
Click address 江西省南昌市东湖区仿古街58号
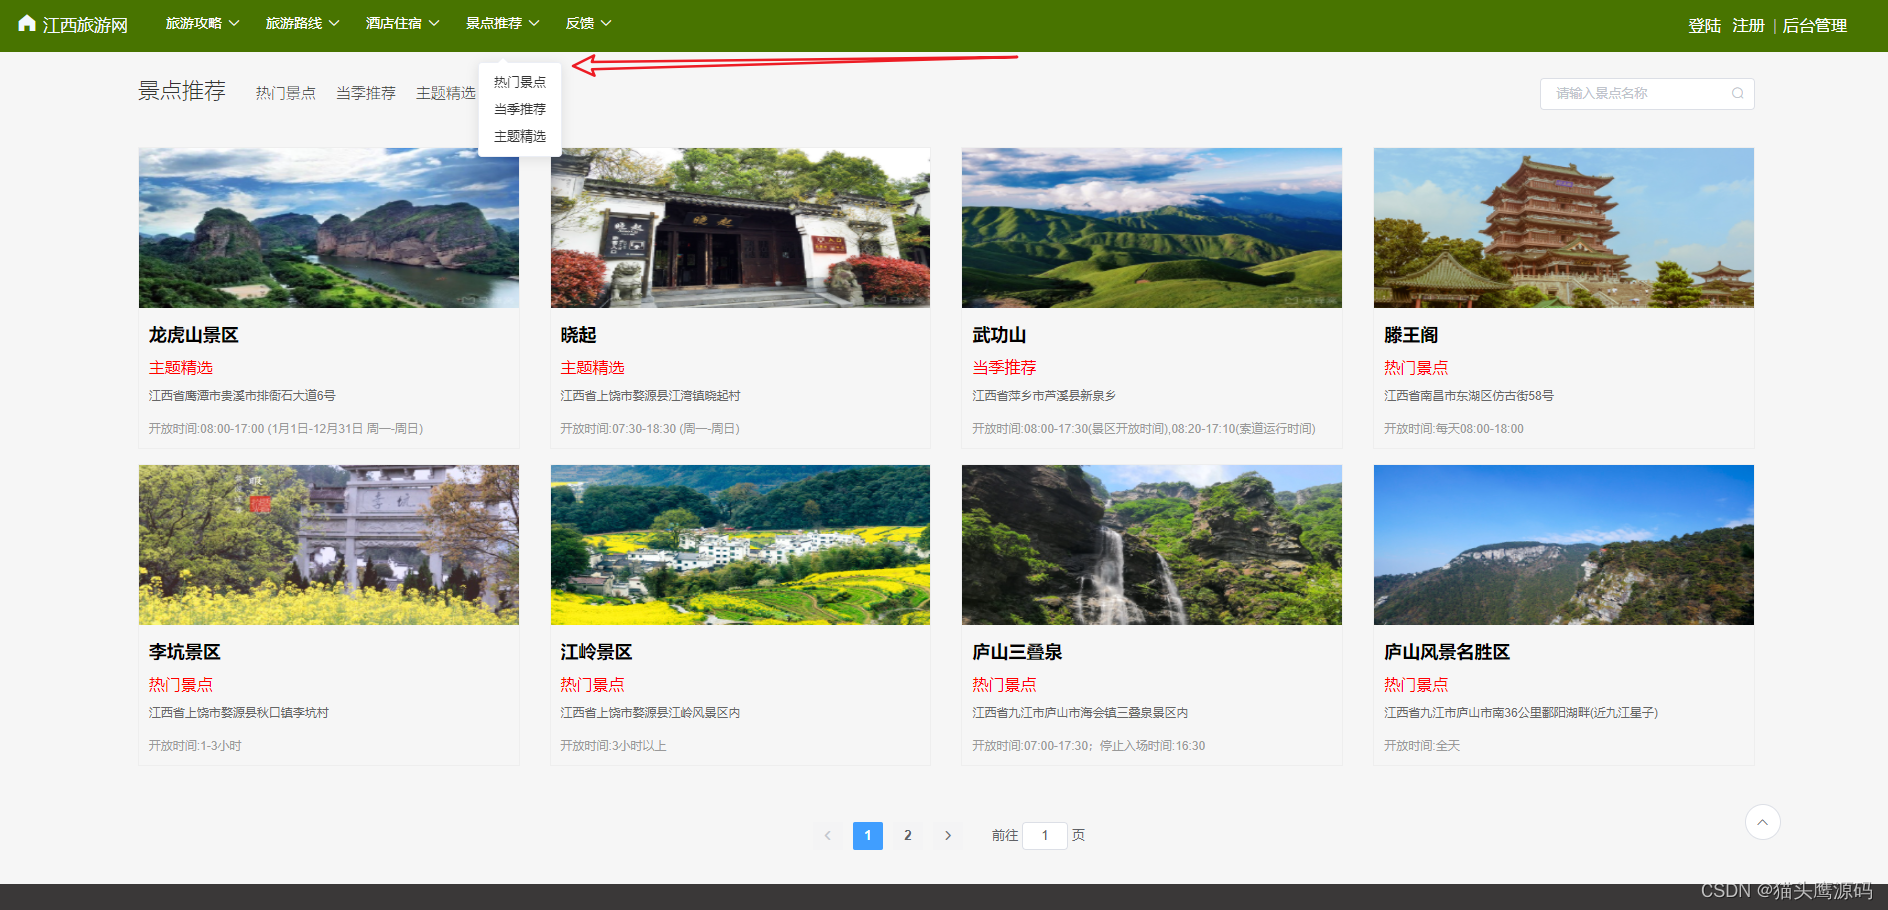[1469, 396]
